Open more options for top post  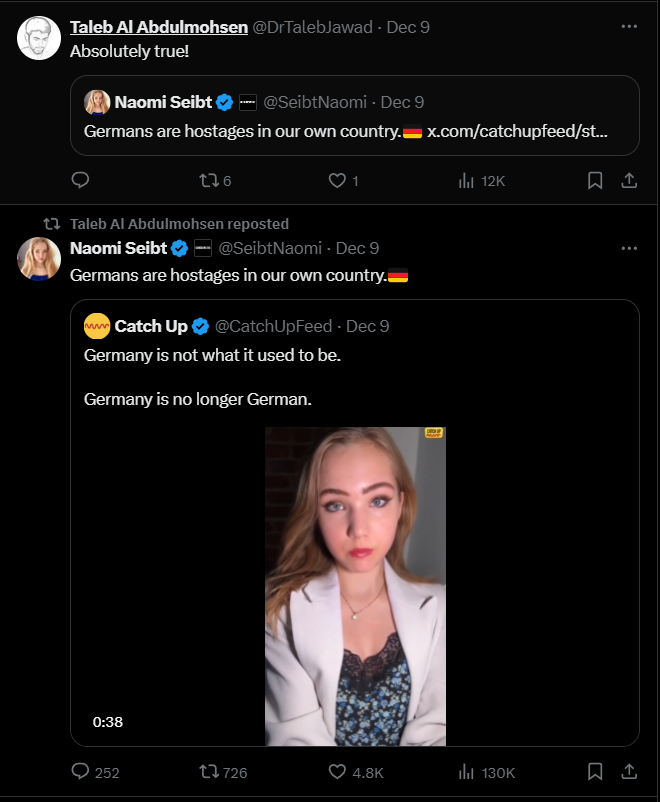click(x=629, y=27)
